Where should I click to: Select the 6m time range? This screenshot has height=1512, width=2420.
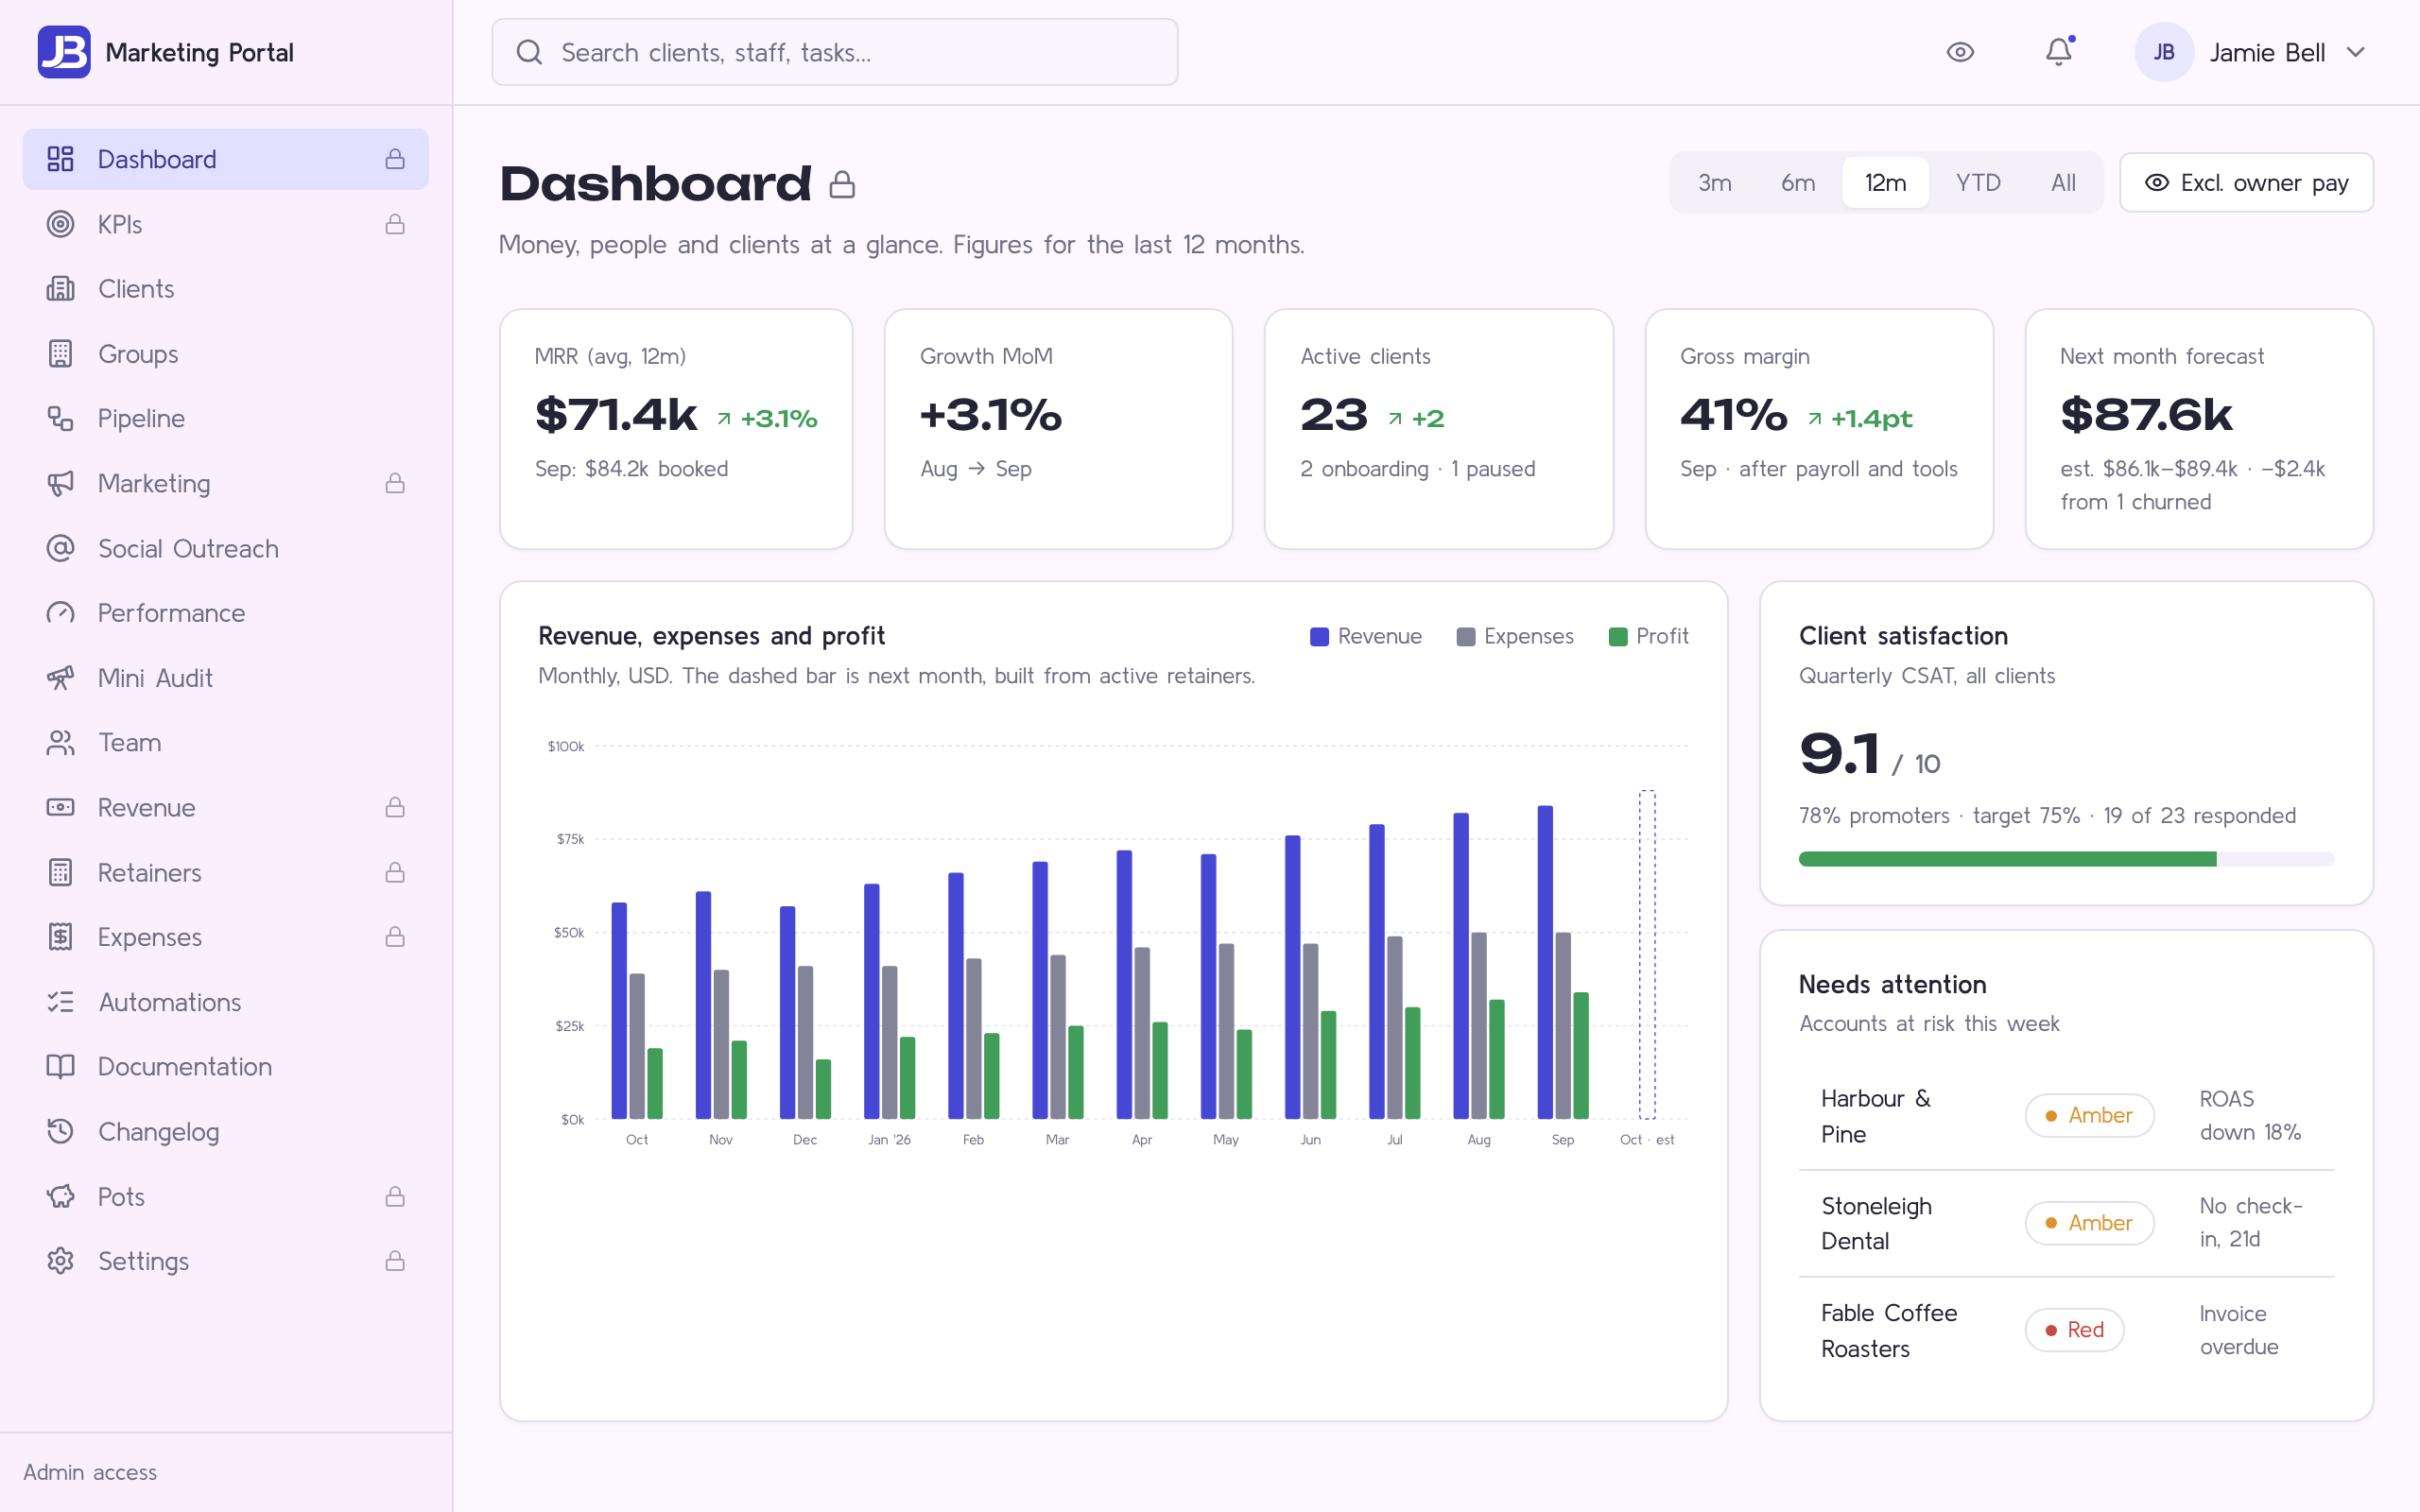click(x=1797, y=183)
